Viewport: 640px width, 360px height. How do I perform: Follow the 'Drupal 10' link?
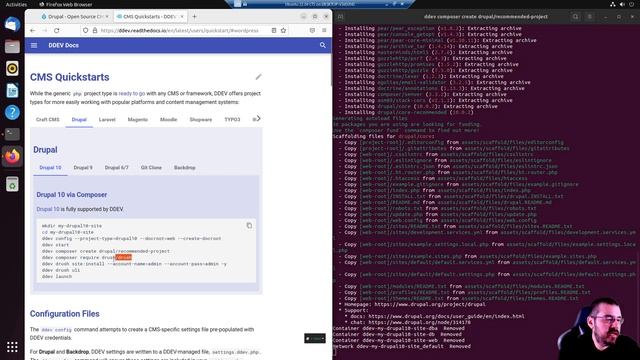pos(48,209)
